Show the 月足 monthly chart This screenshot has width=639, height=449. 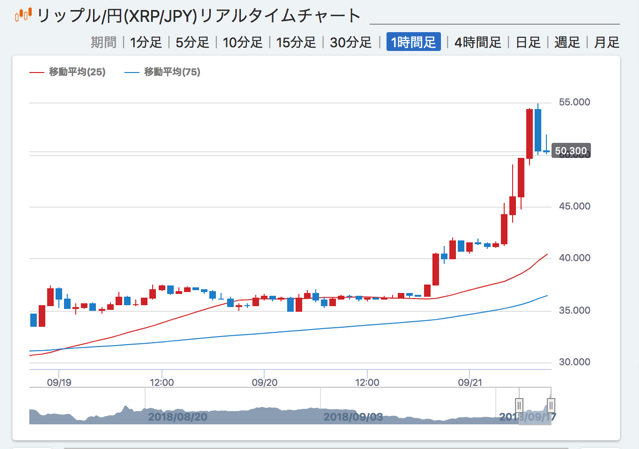606,42
